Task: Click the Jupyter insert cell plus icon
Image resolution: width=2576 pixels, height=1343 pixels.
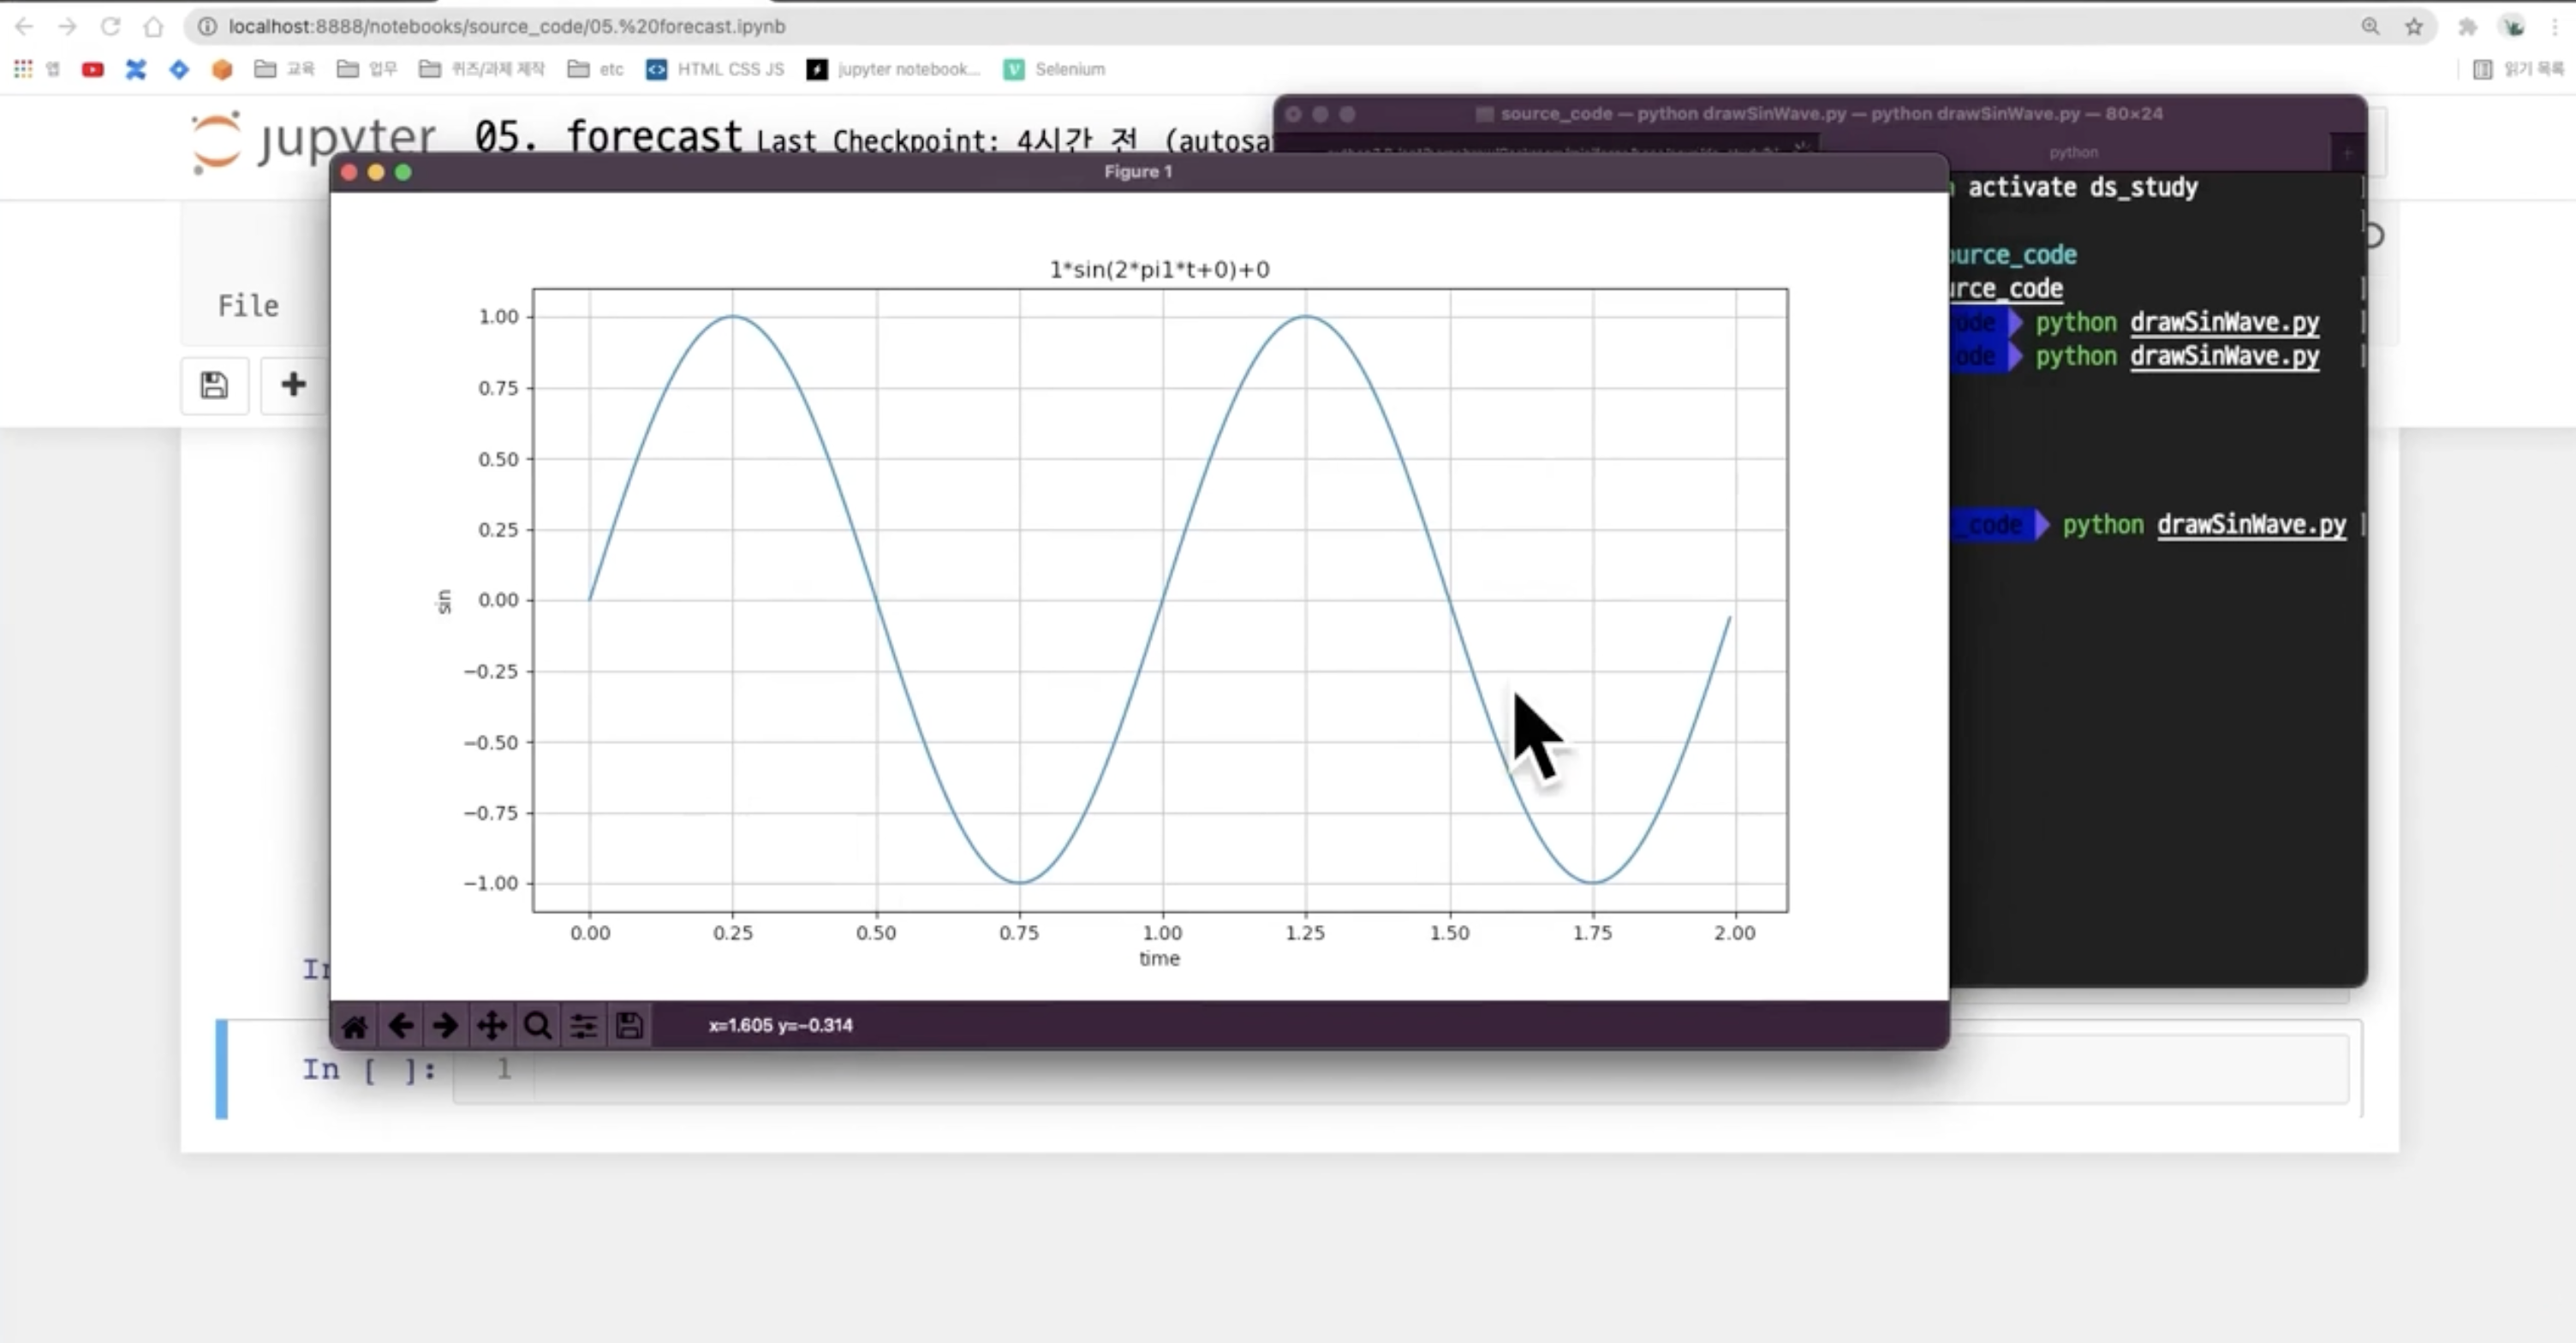Action: 293,385
